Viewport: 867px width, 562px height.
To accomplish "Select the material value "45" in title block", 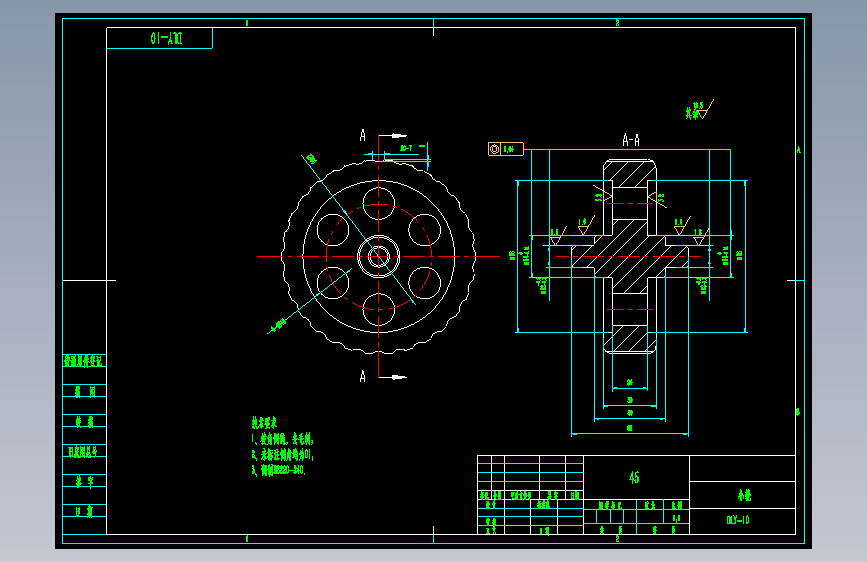I will tap(634, 477).
